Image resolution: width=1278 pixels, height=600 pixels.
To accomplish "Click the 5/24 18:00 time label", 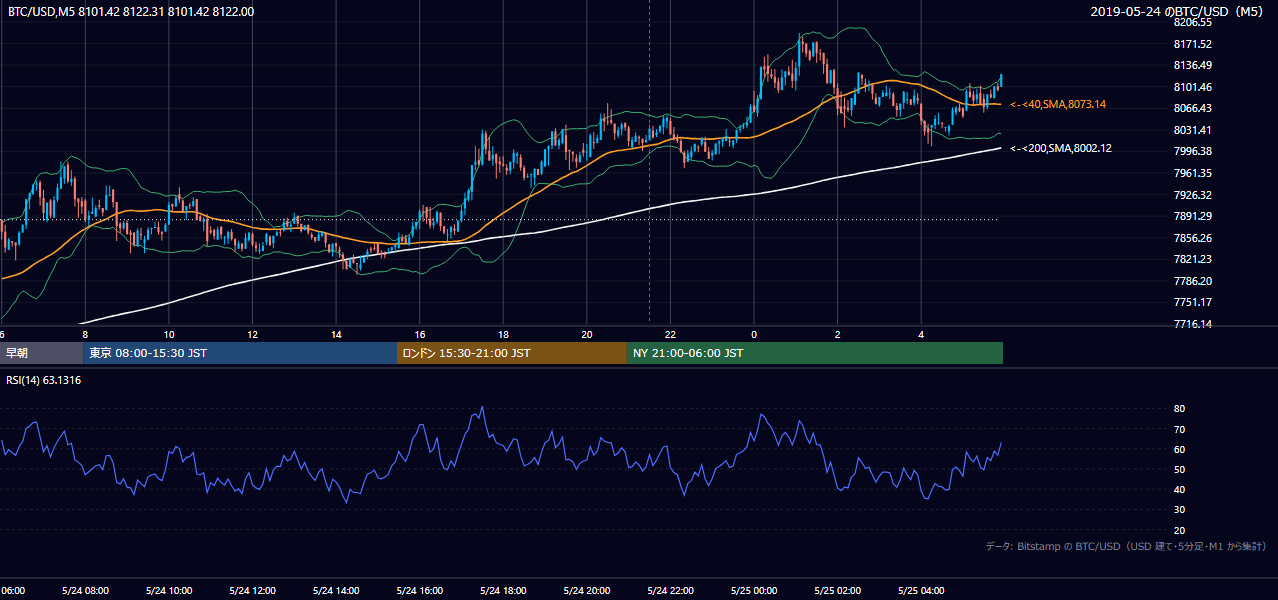I will [502, 591].
